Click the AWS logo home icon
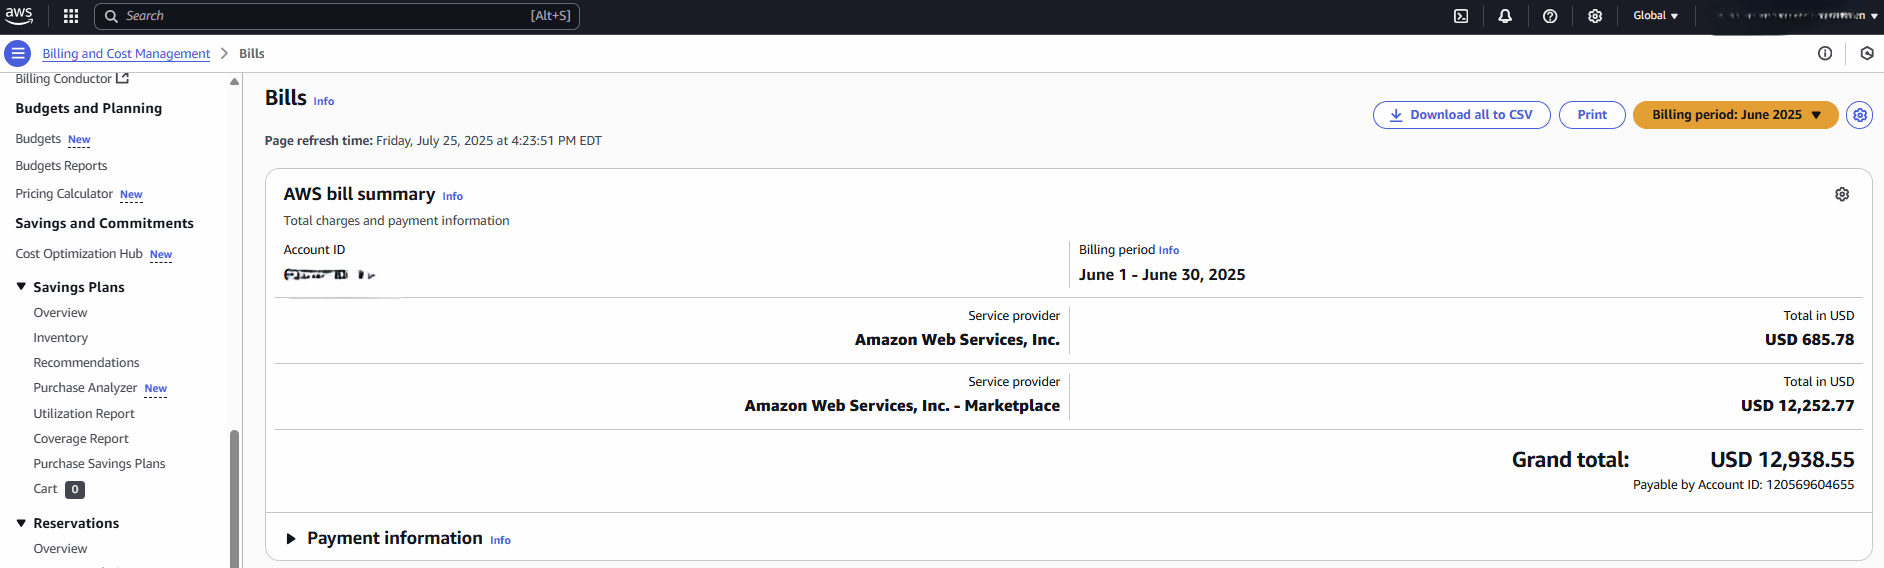1884x568 pixels. (x=19, y=15)
